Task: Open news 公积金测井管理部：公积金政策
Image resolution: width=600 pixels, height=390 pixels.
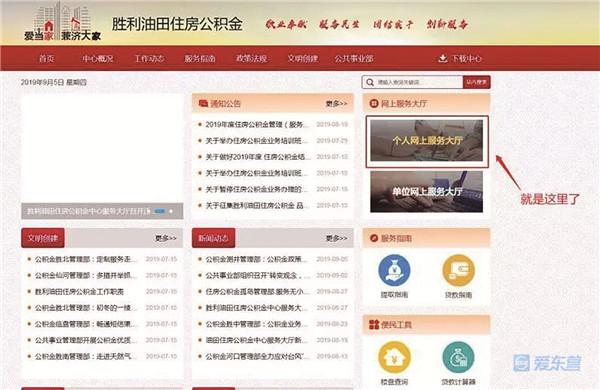Action: 256,259
